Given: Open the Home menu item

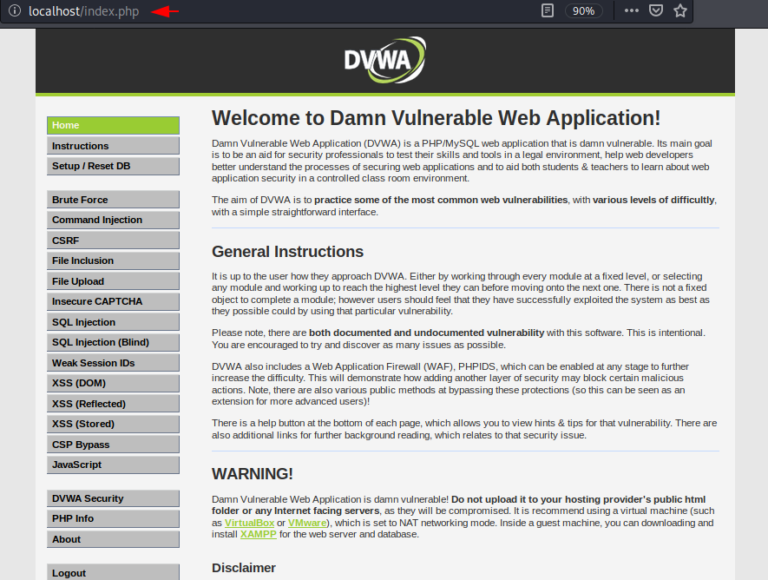Looking at the screenshot, I should (x=113, y=125).
